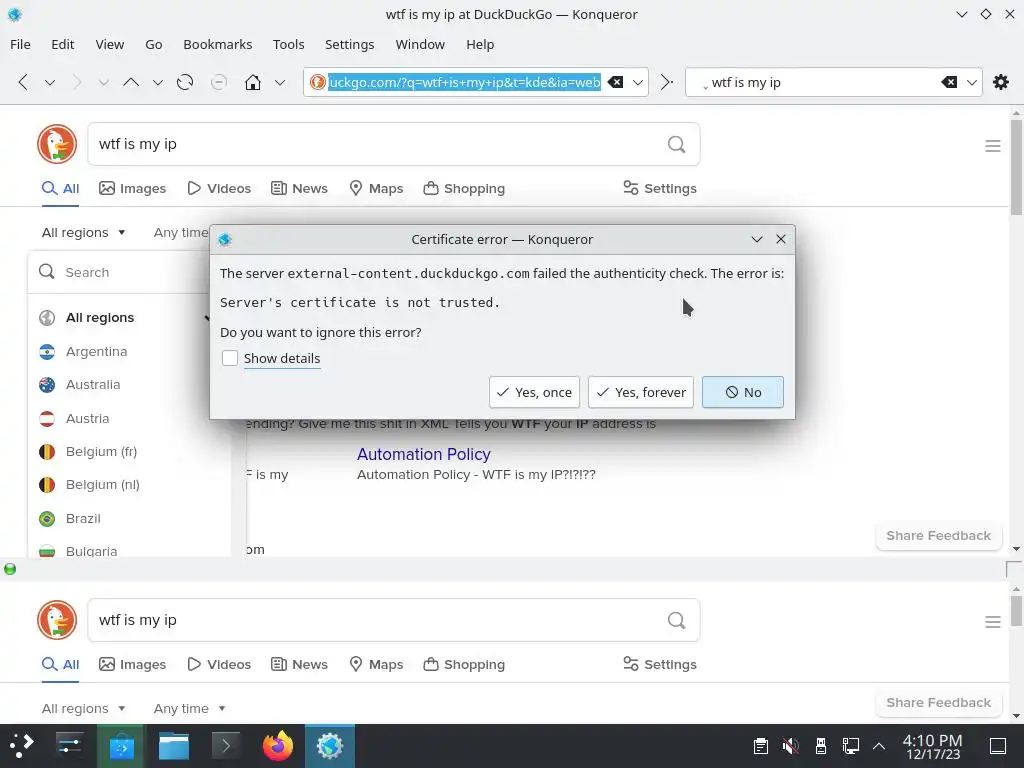Click No in certificate error dialog
Image resolution: width=1024 pixels, height=768 pixels.
click(x=743, y=392)
